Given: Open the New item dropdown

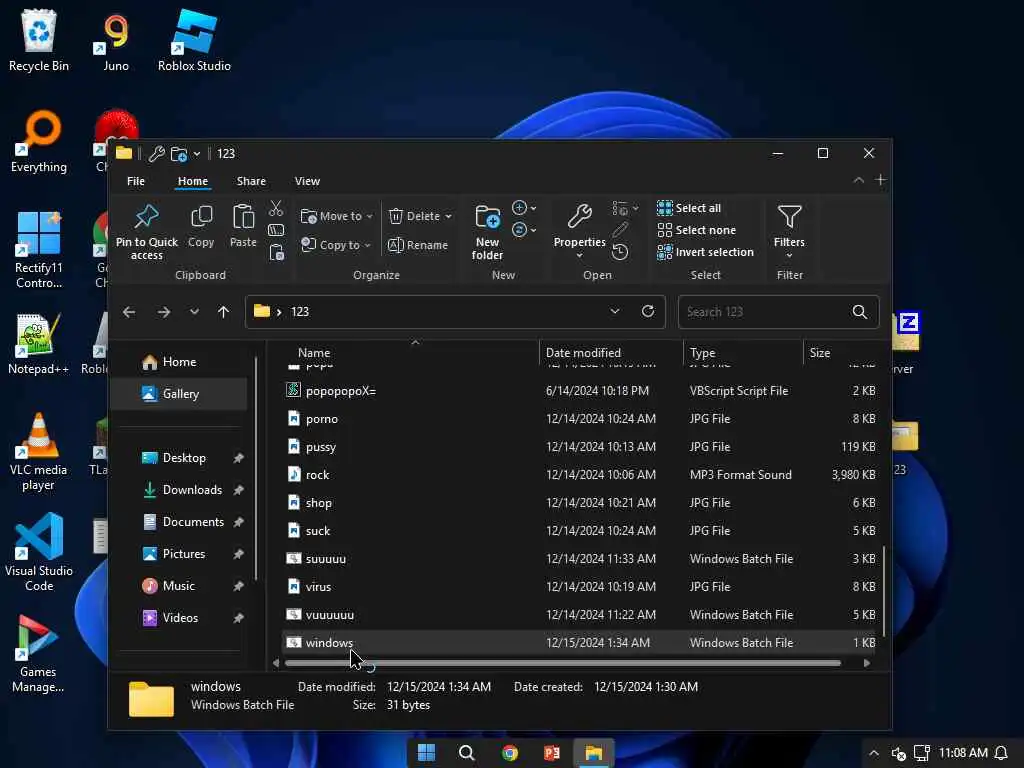Looking at the screenshot, I should (524, 208).
